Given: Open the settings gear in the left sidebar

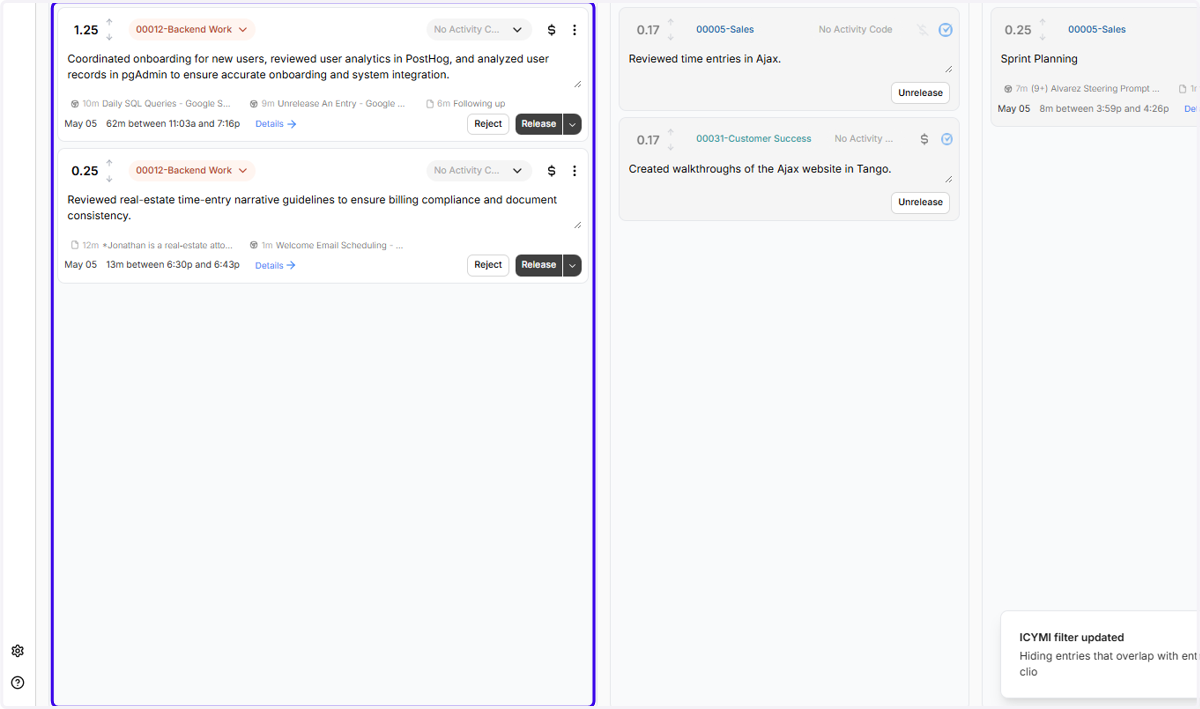Looking at the screenshot, I should (x=17, y=651).
